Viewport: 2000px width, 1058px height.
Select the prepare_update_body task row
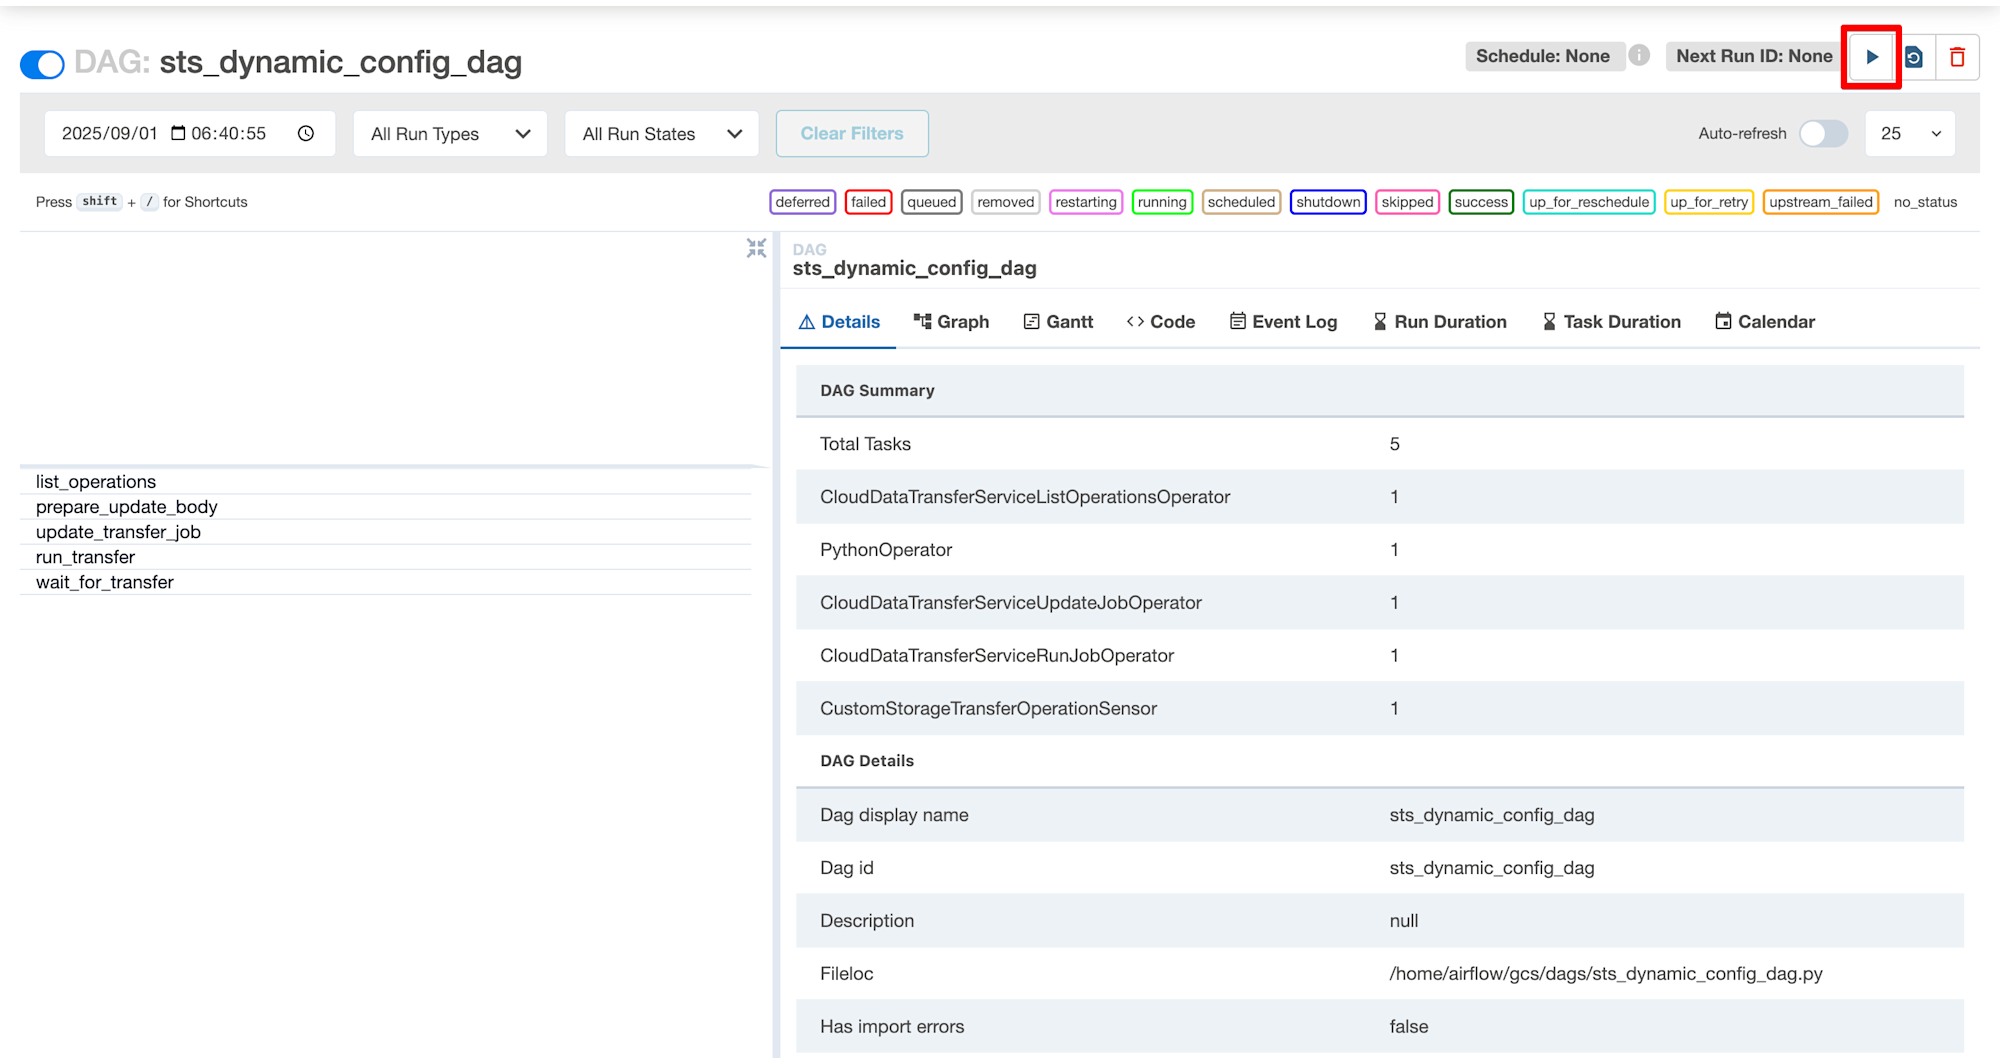386,507
